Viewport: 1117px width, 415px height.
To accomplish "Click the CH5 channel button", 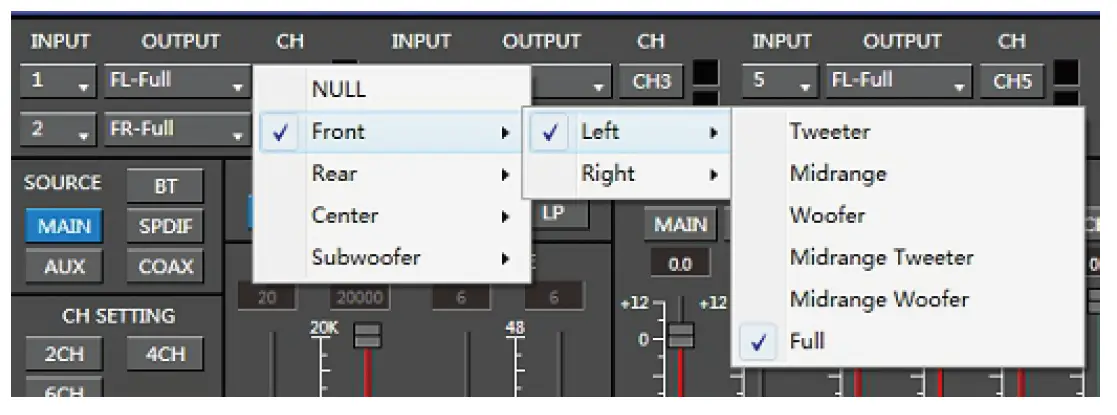I will (1012, 81).
